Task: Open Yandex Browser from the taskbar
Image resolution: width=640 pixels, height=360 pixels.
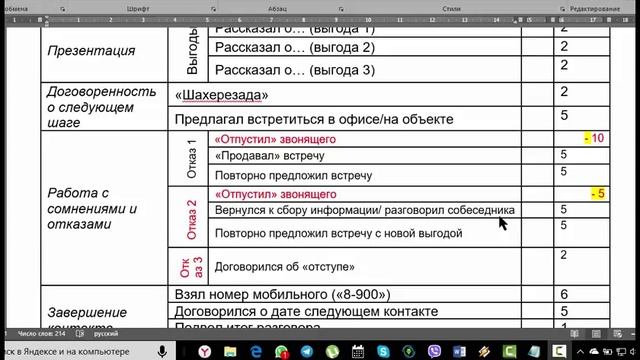Action: point(204,351)
